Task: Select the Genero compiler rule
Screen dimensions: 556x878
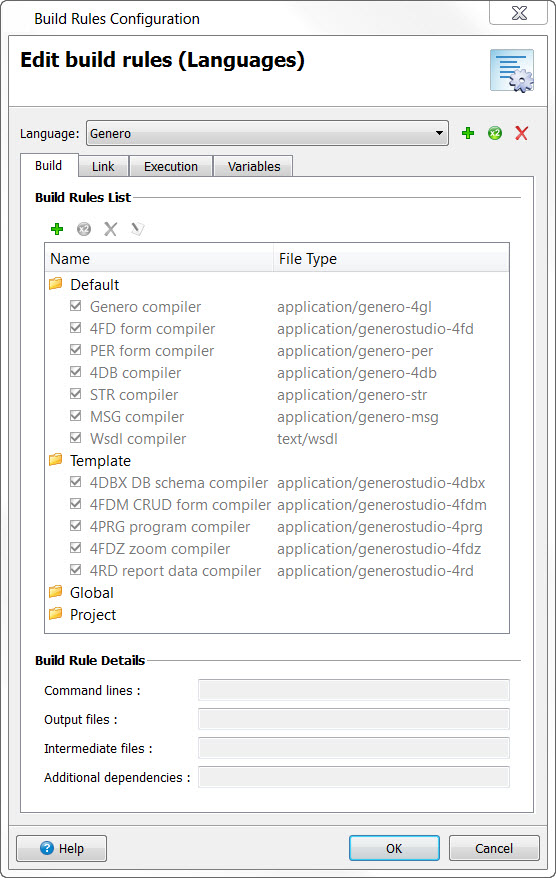Action: pos(145,307)
